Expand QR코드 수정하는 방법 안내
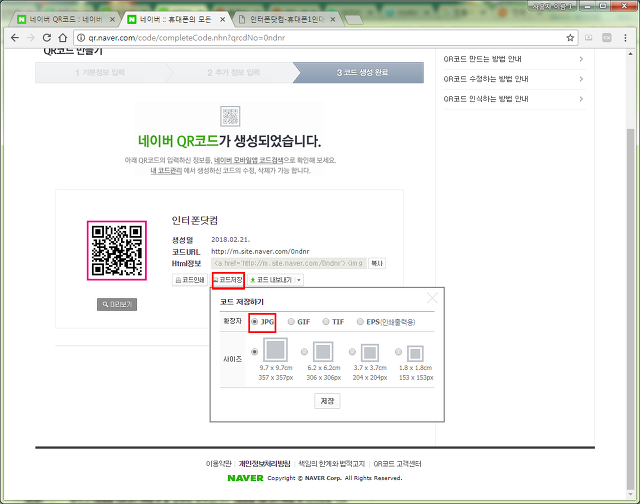Image resolution: width=640 pixels, height=504 pixels. (514, 79)
